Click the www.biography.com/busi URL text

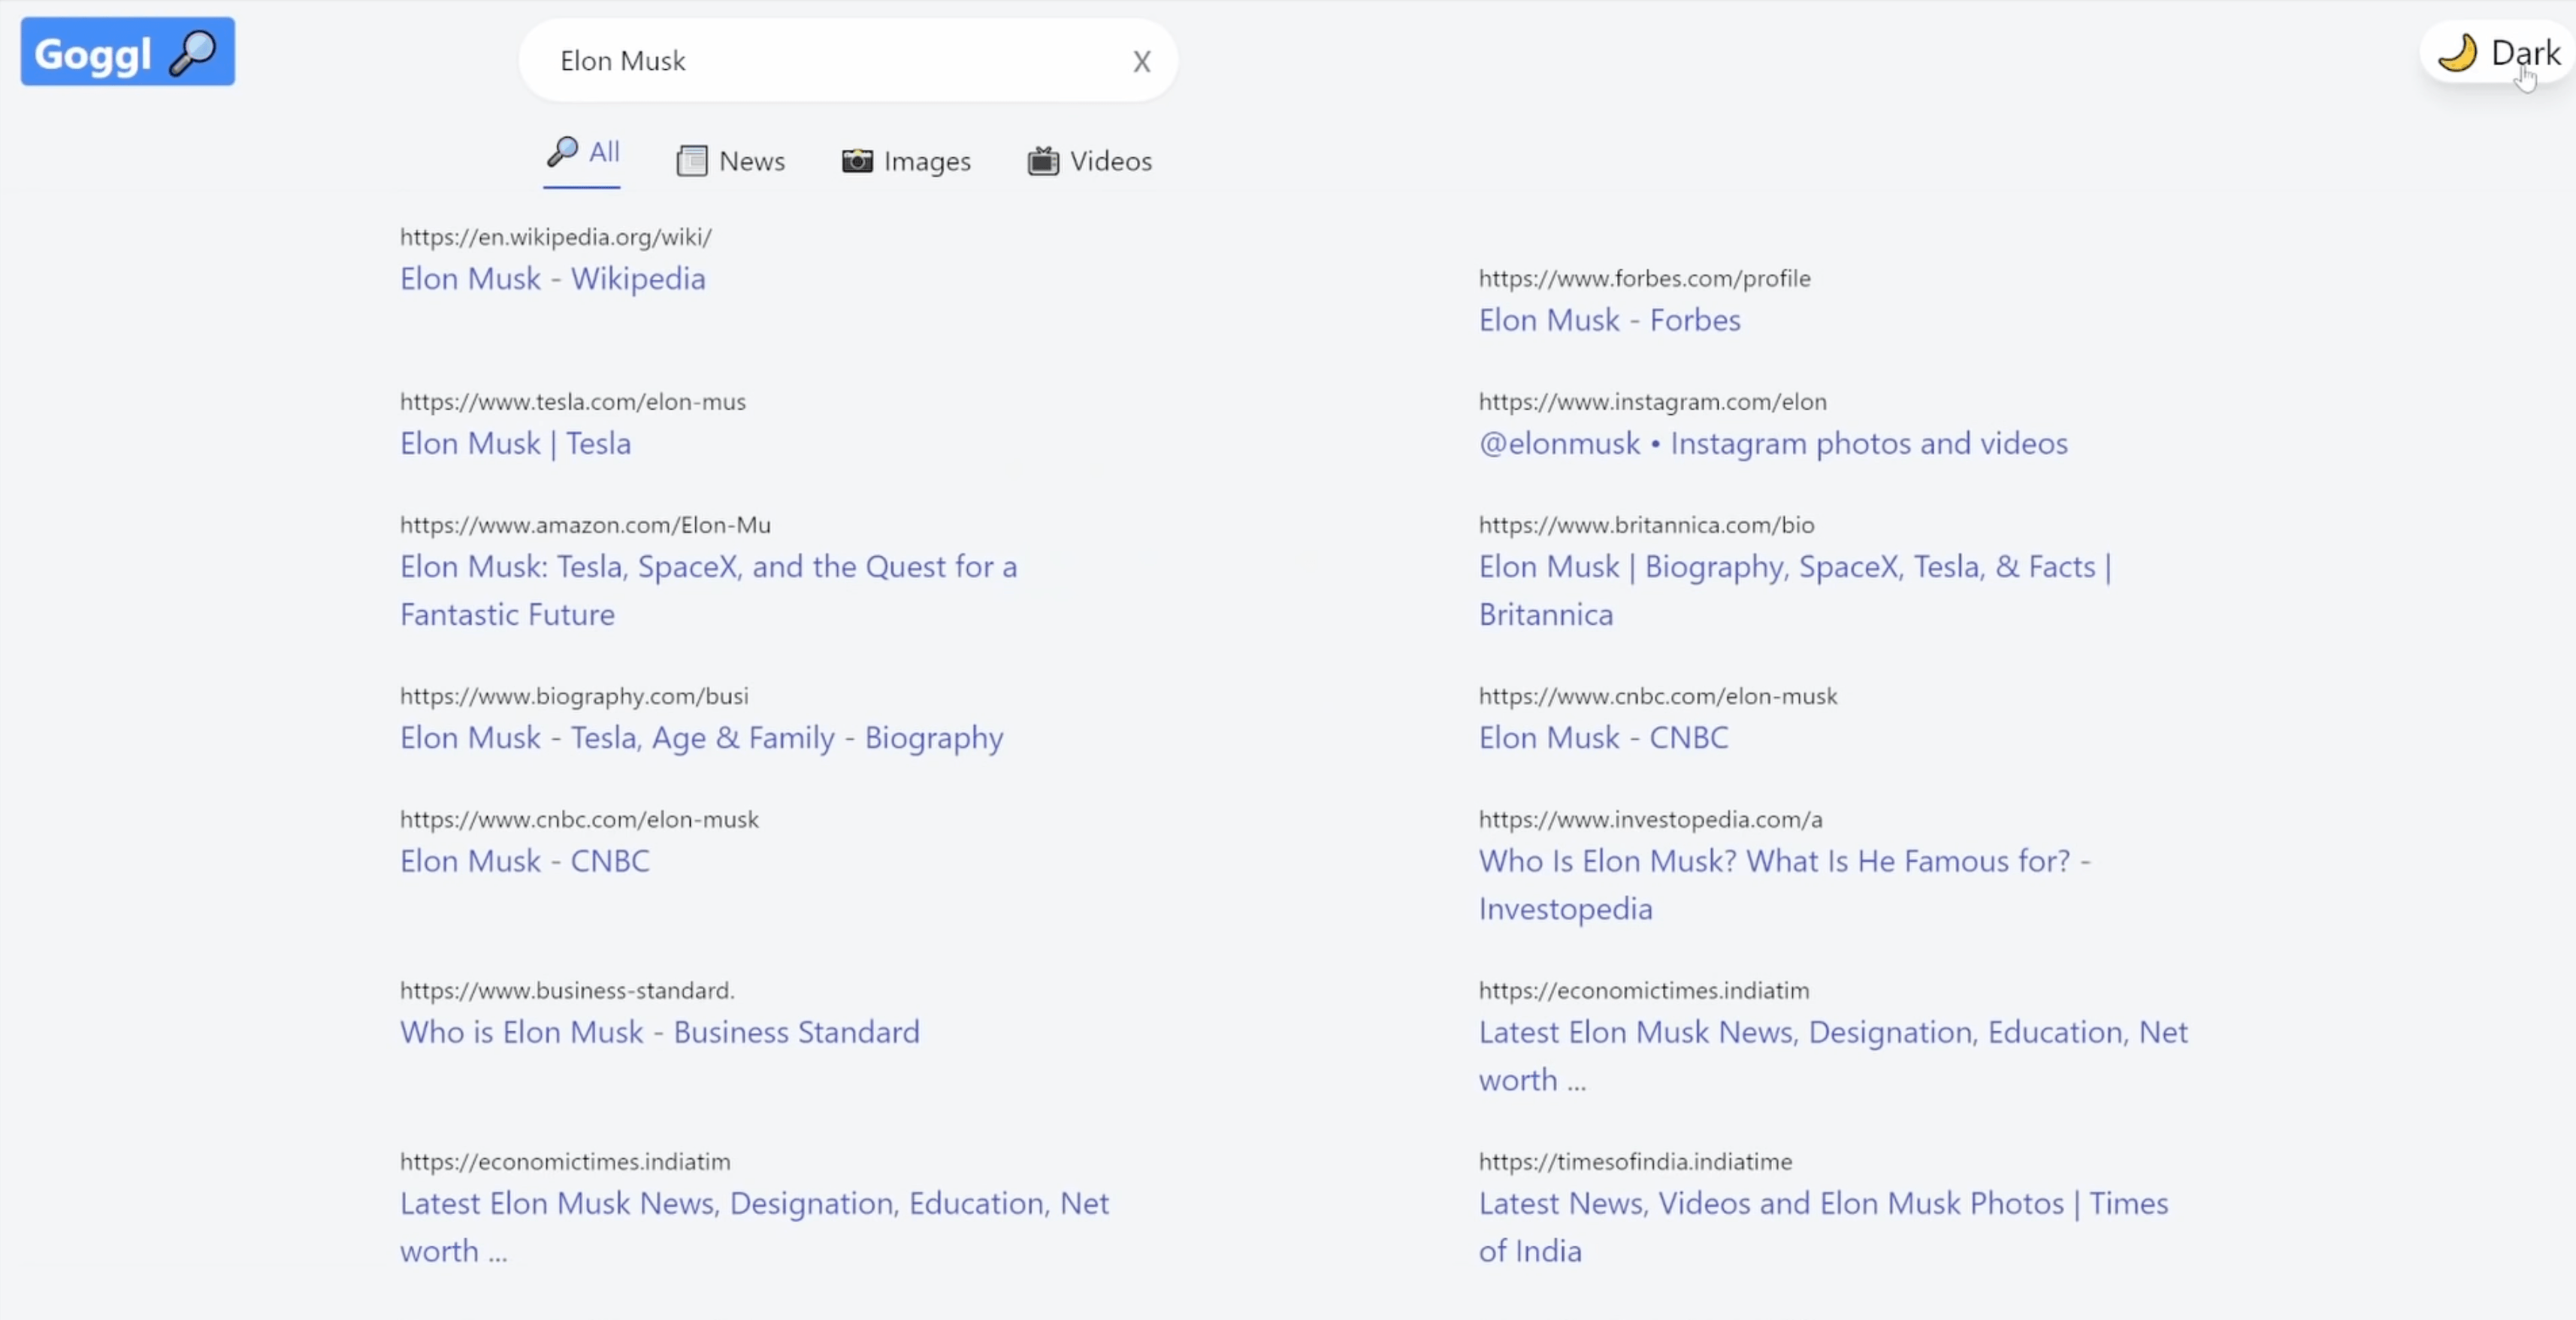(x=574, y=696)
